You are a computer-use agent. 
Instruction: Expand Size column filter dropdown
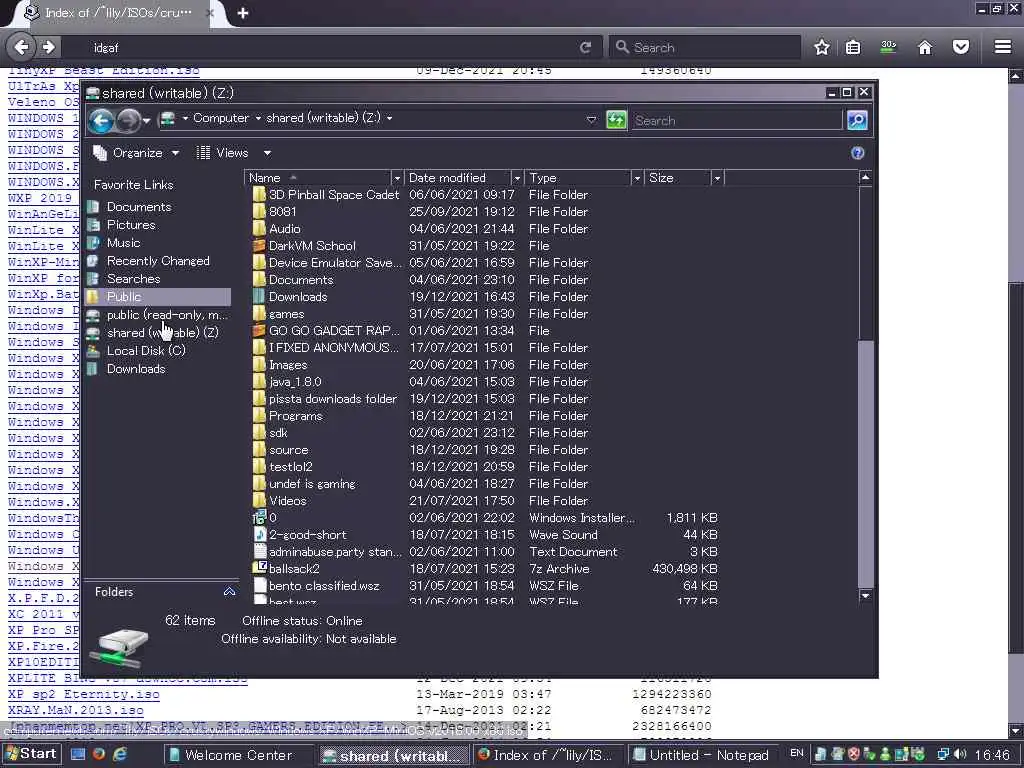(716, 178)
